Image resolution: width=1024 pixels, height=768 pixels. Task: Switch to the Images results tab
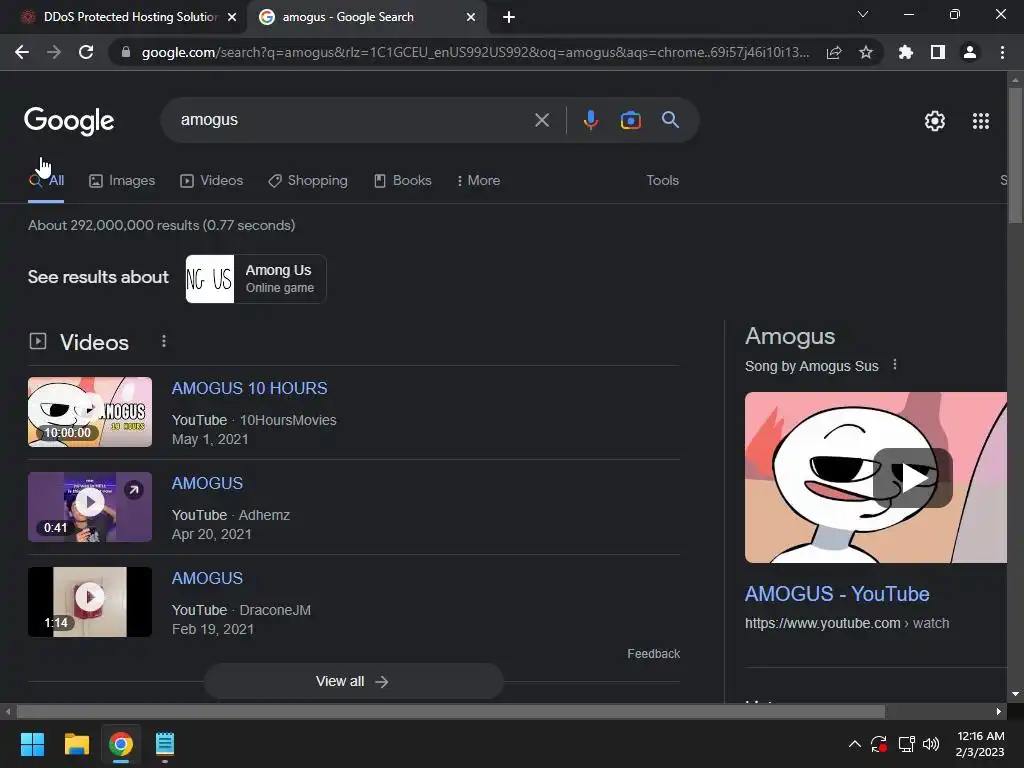point(122,180)
